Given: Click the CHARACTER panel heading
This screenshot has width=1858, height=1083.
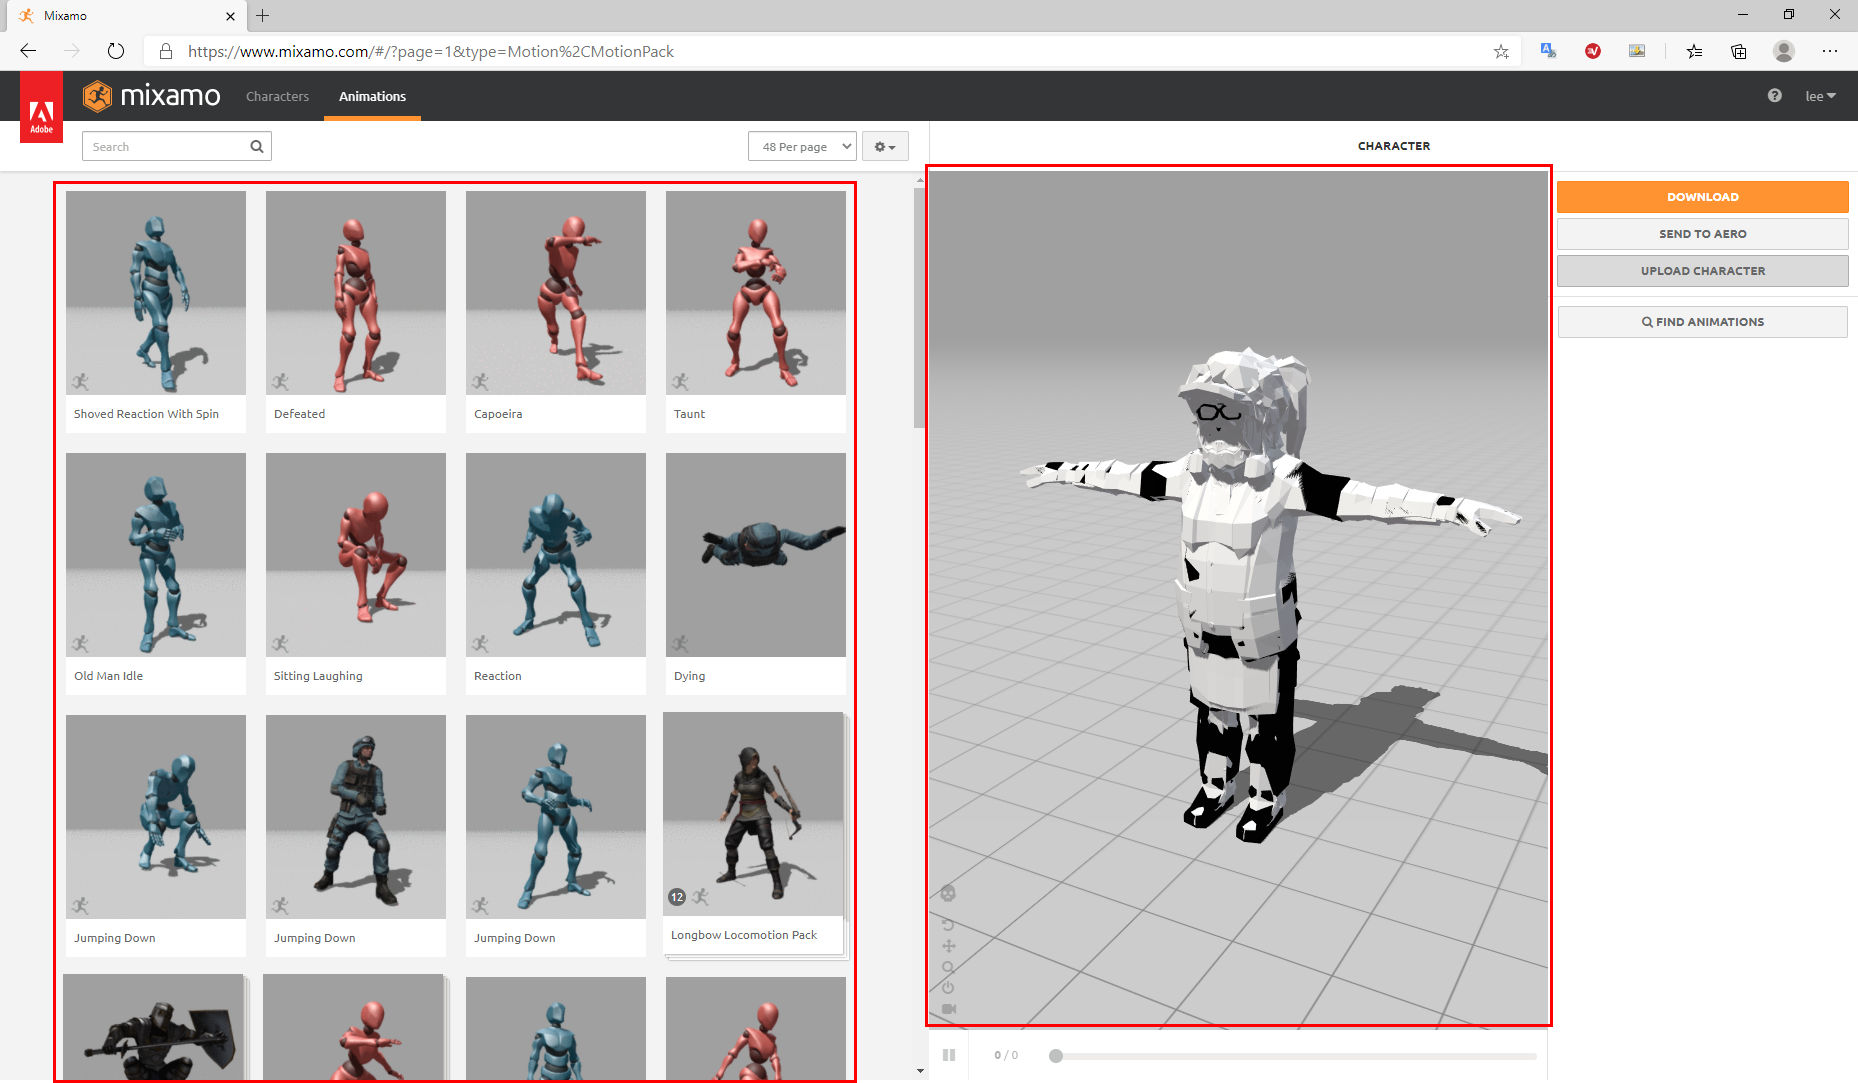Looking at the screenshot, I should click(x=1393, y=146).
